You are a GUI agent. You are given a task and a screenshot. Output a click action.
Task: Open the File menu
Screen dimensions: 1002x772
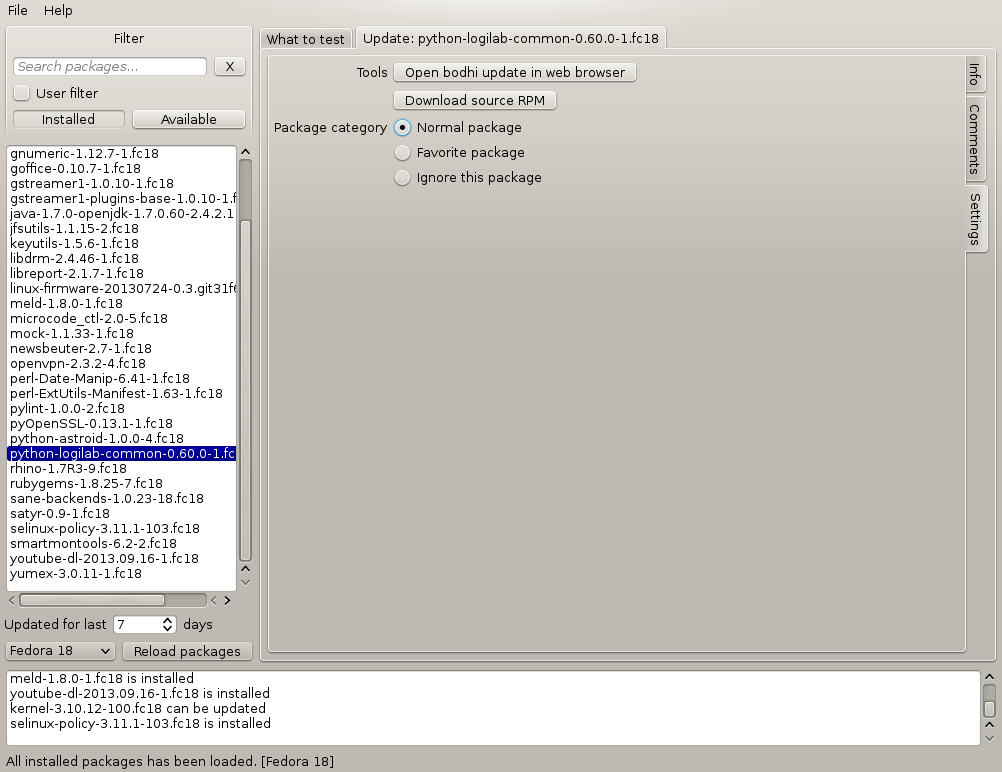tap(17, 10)
